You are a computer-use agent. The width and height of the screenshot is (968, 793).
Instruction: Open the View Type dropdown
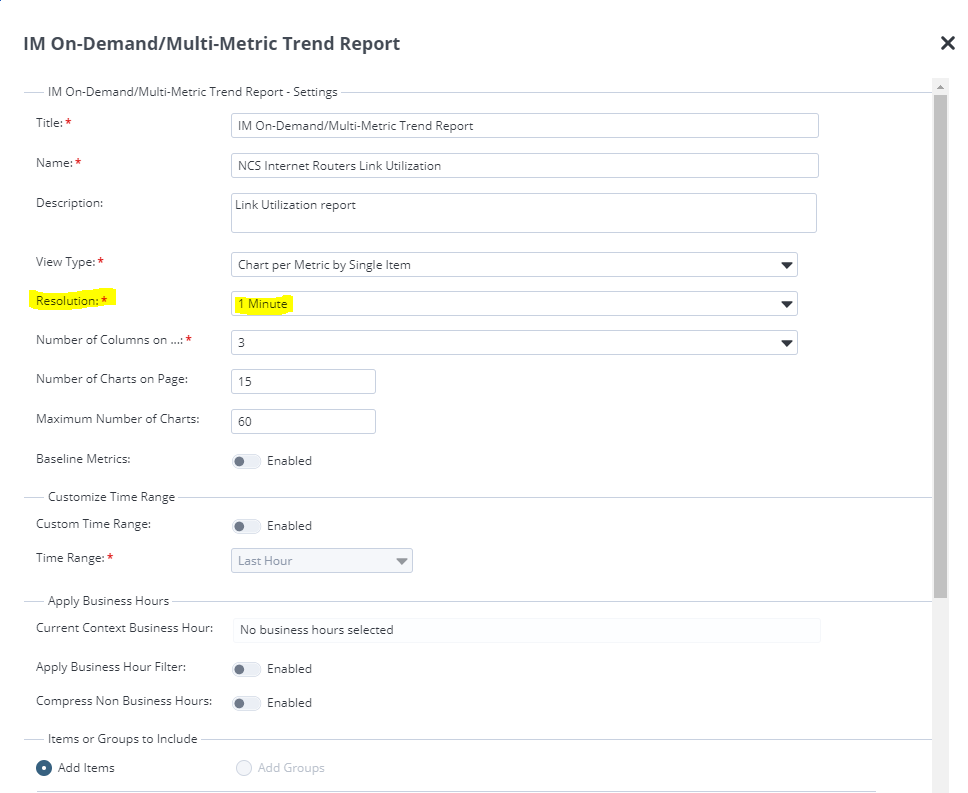(x=514, y=265)
